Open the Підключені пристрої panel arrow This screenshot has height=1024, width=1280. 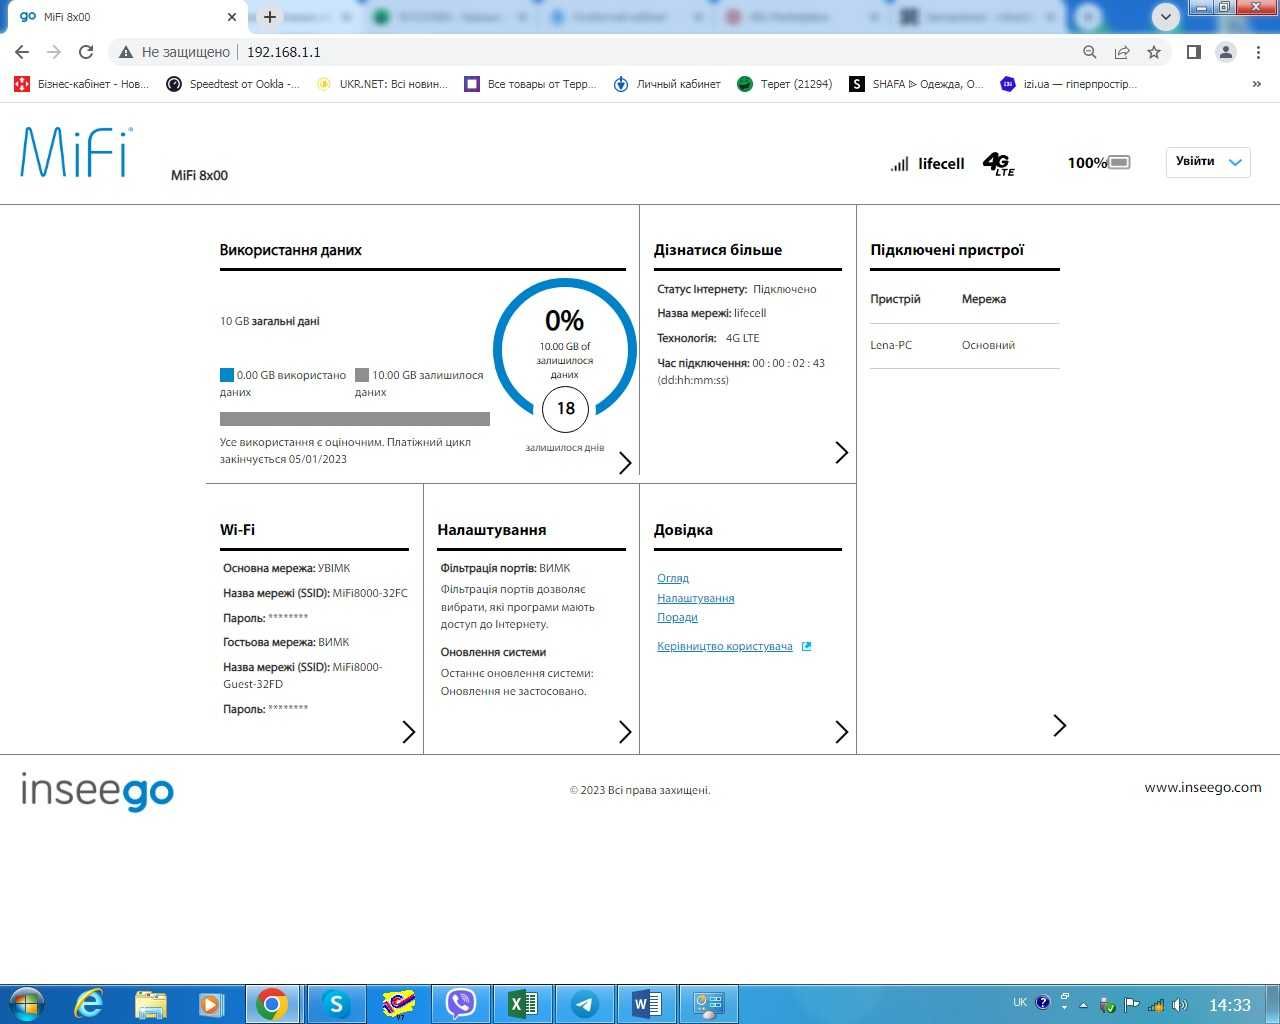tap(1059, 725)
